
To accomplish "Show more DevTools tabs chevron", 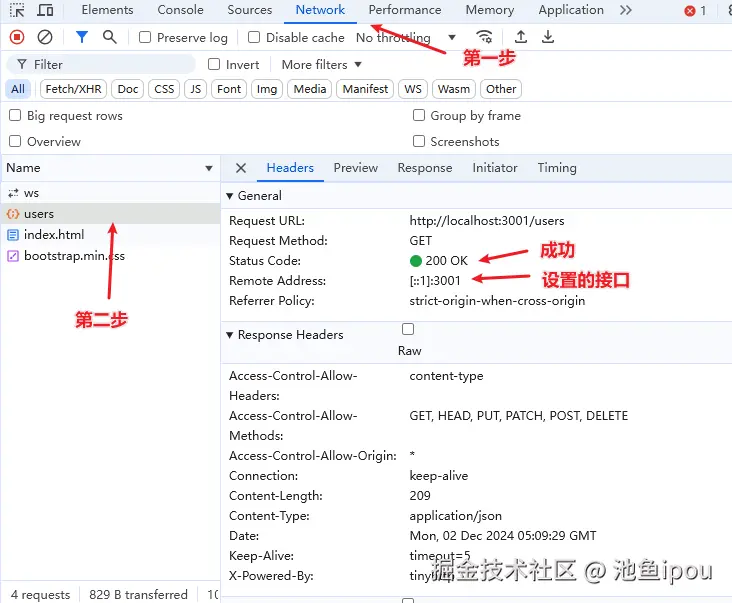I will [626, 10].
